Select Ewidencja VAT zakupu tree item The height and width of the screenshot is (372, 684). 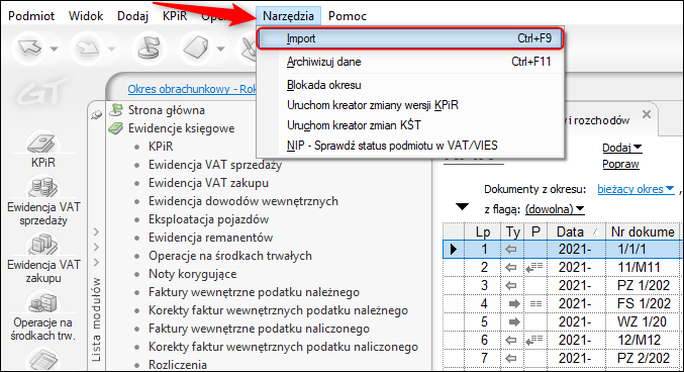click(209, 183)
